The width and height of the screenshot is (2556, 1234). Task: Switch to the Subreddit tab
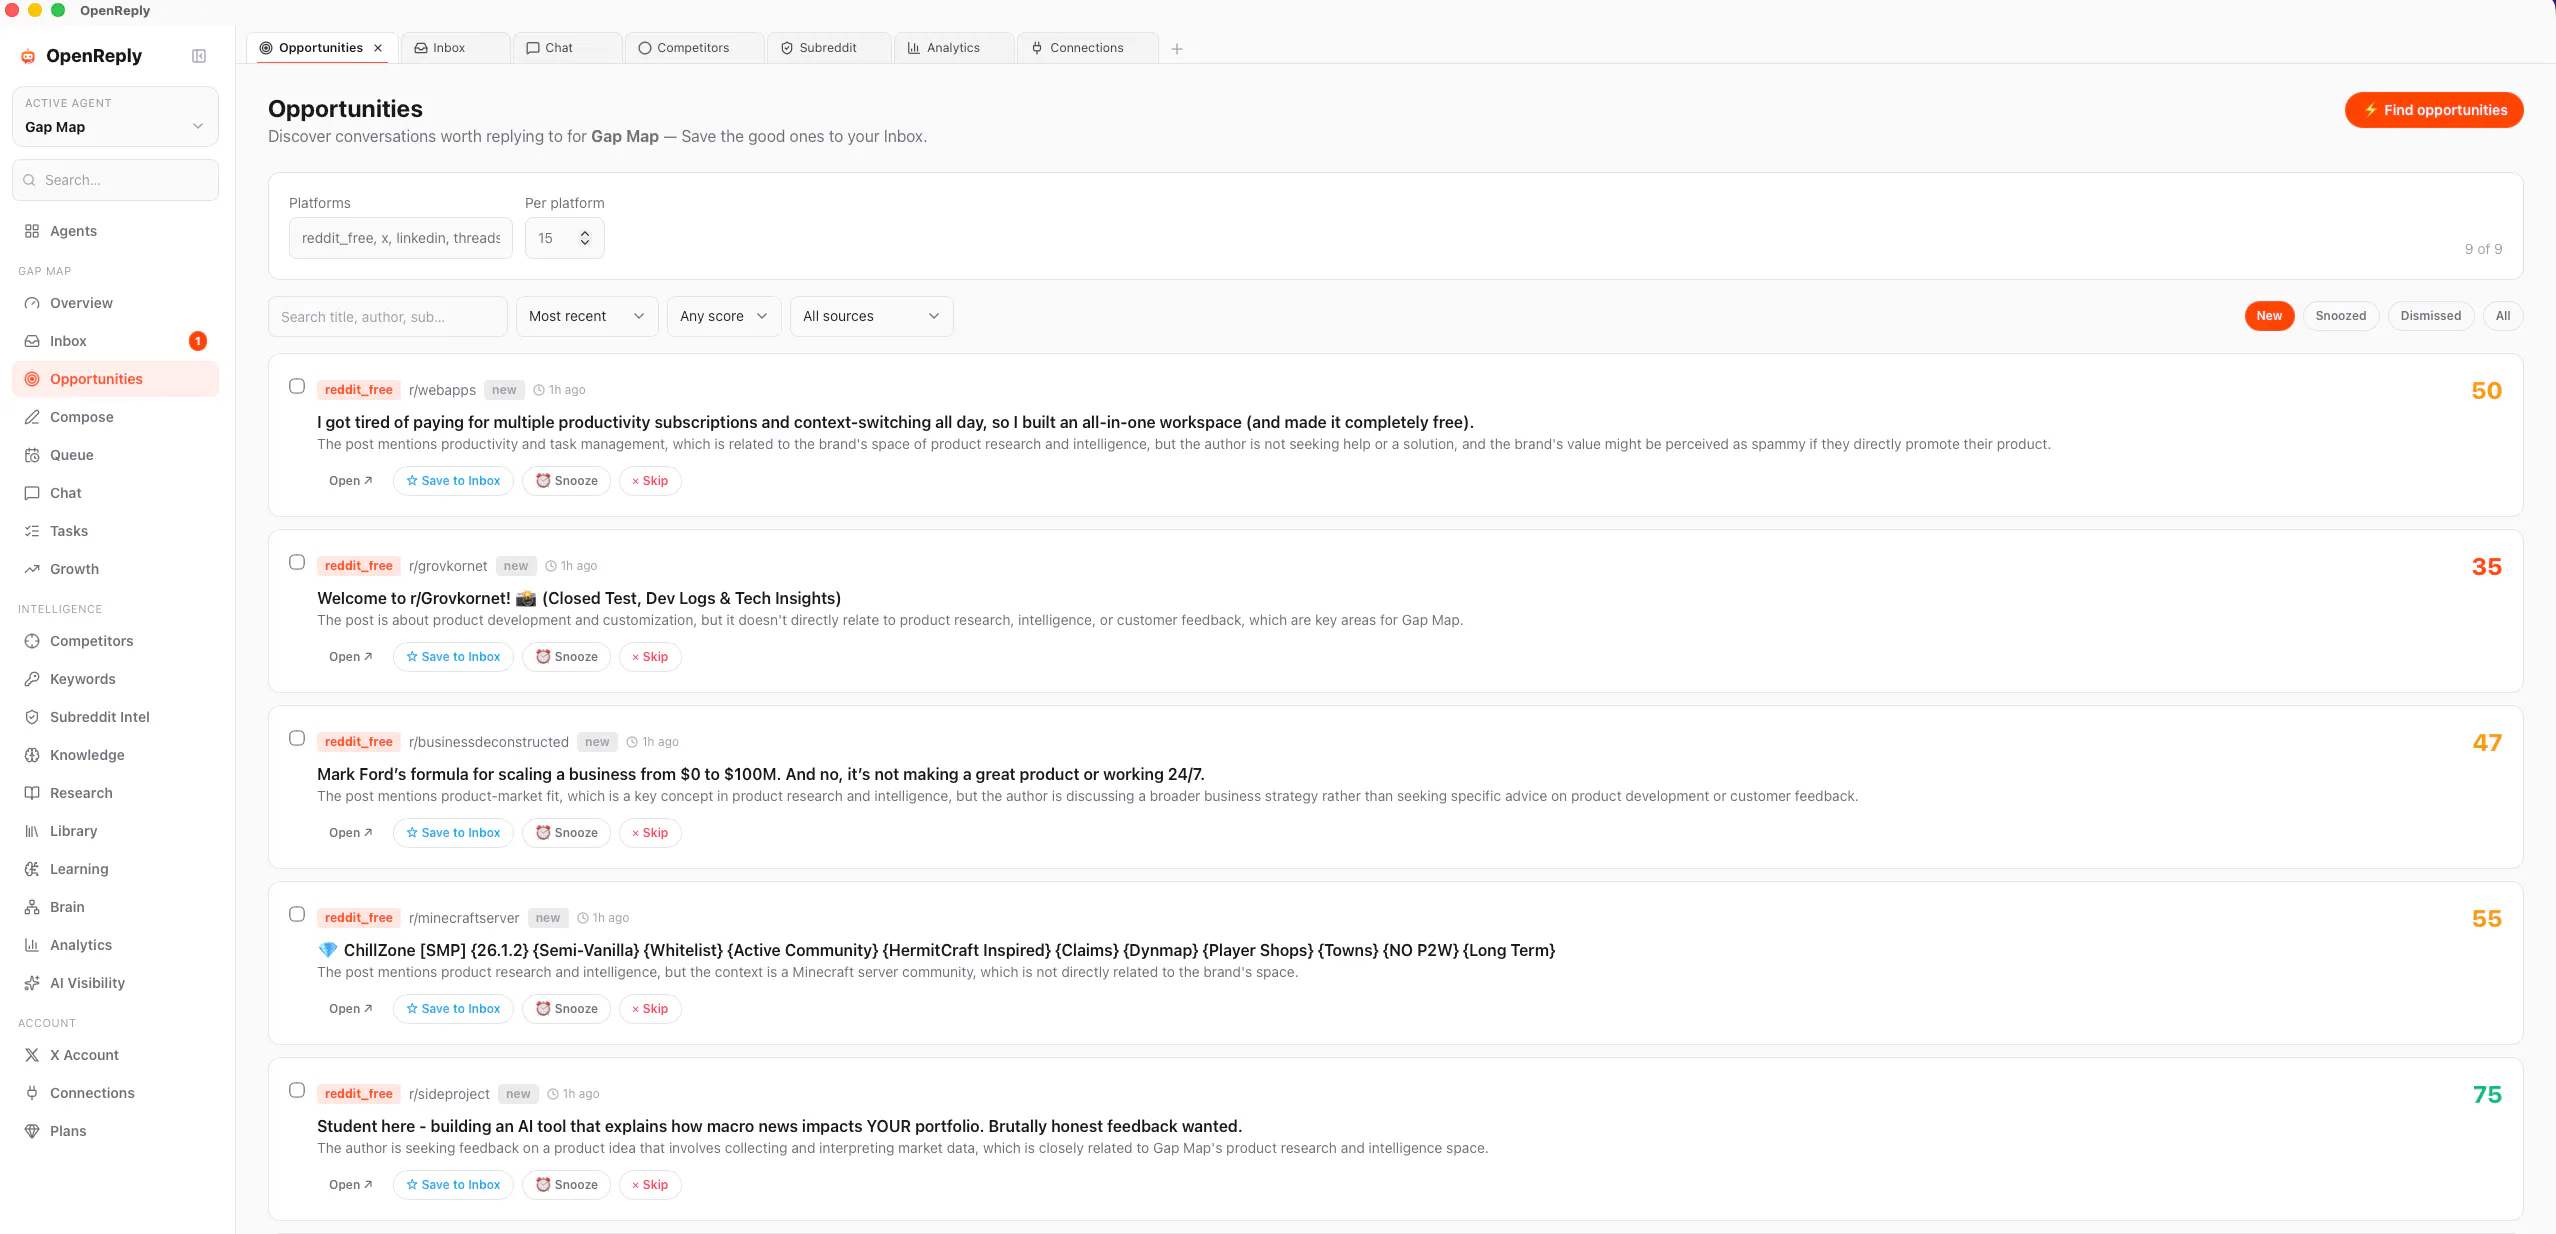[829, 48]
